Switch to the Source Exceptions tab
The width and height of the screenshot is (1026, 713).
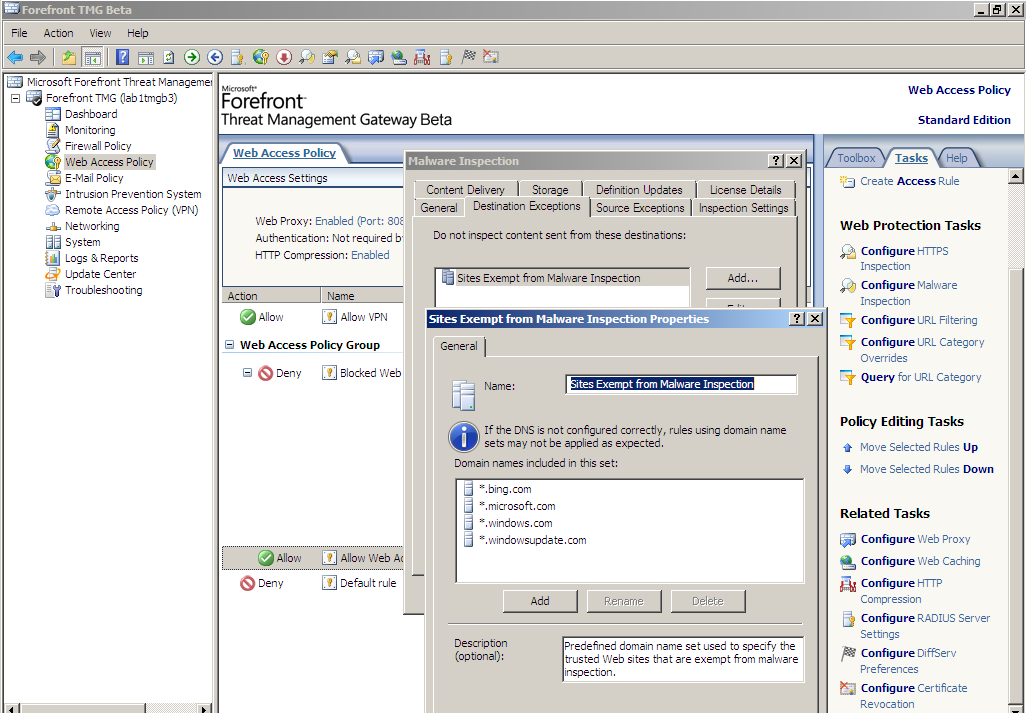coord(640,208)
